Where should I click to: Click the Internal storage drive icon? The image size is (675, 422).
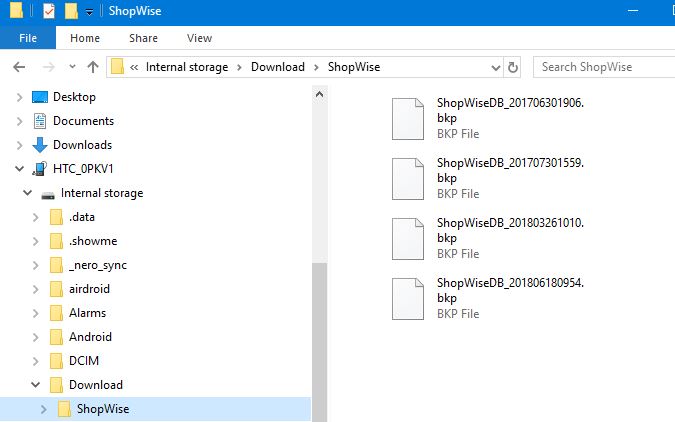pyautogui.click(x=48, y=195)
